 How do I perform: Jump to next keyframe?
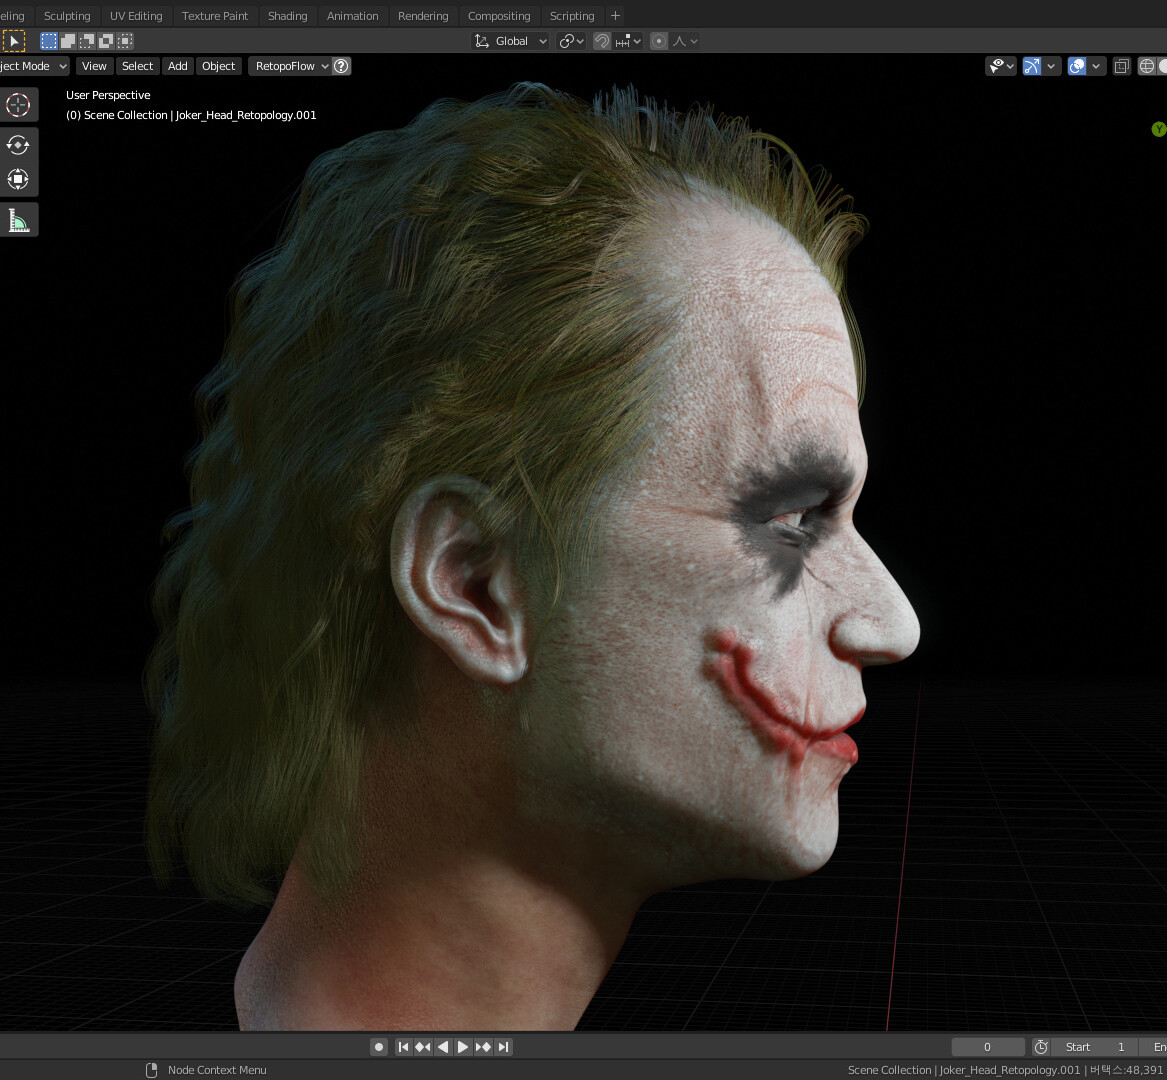483,1047
